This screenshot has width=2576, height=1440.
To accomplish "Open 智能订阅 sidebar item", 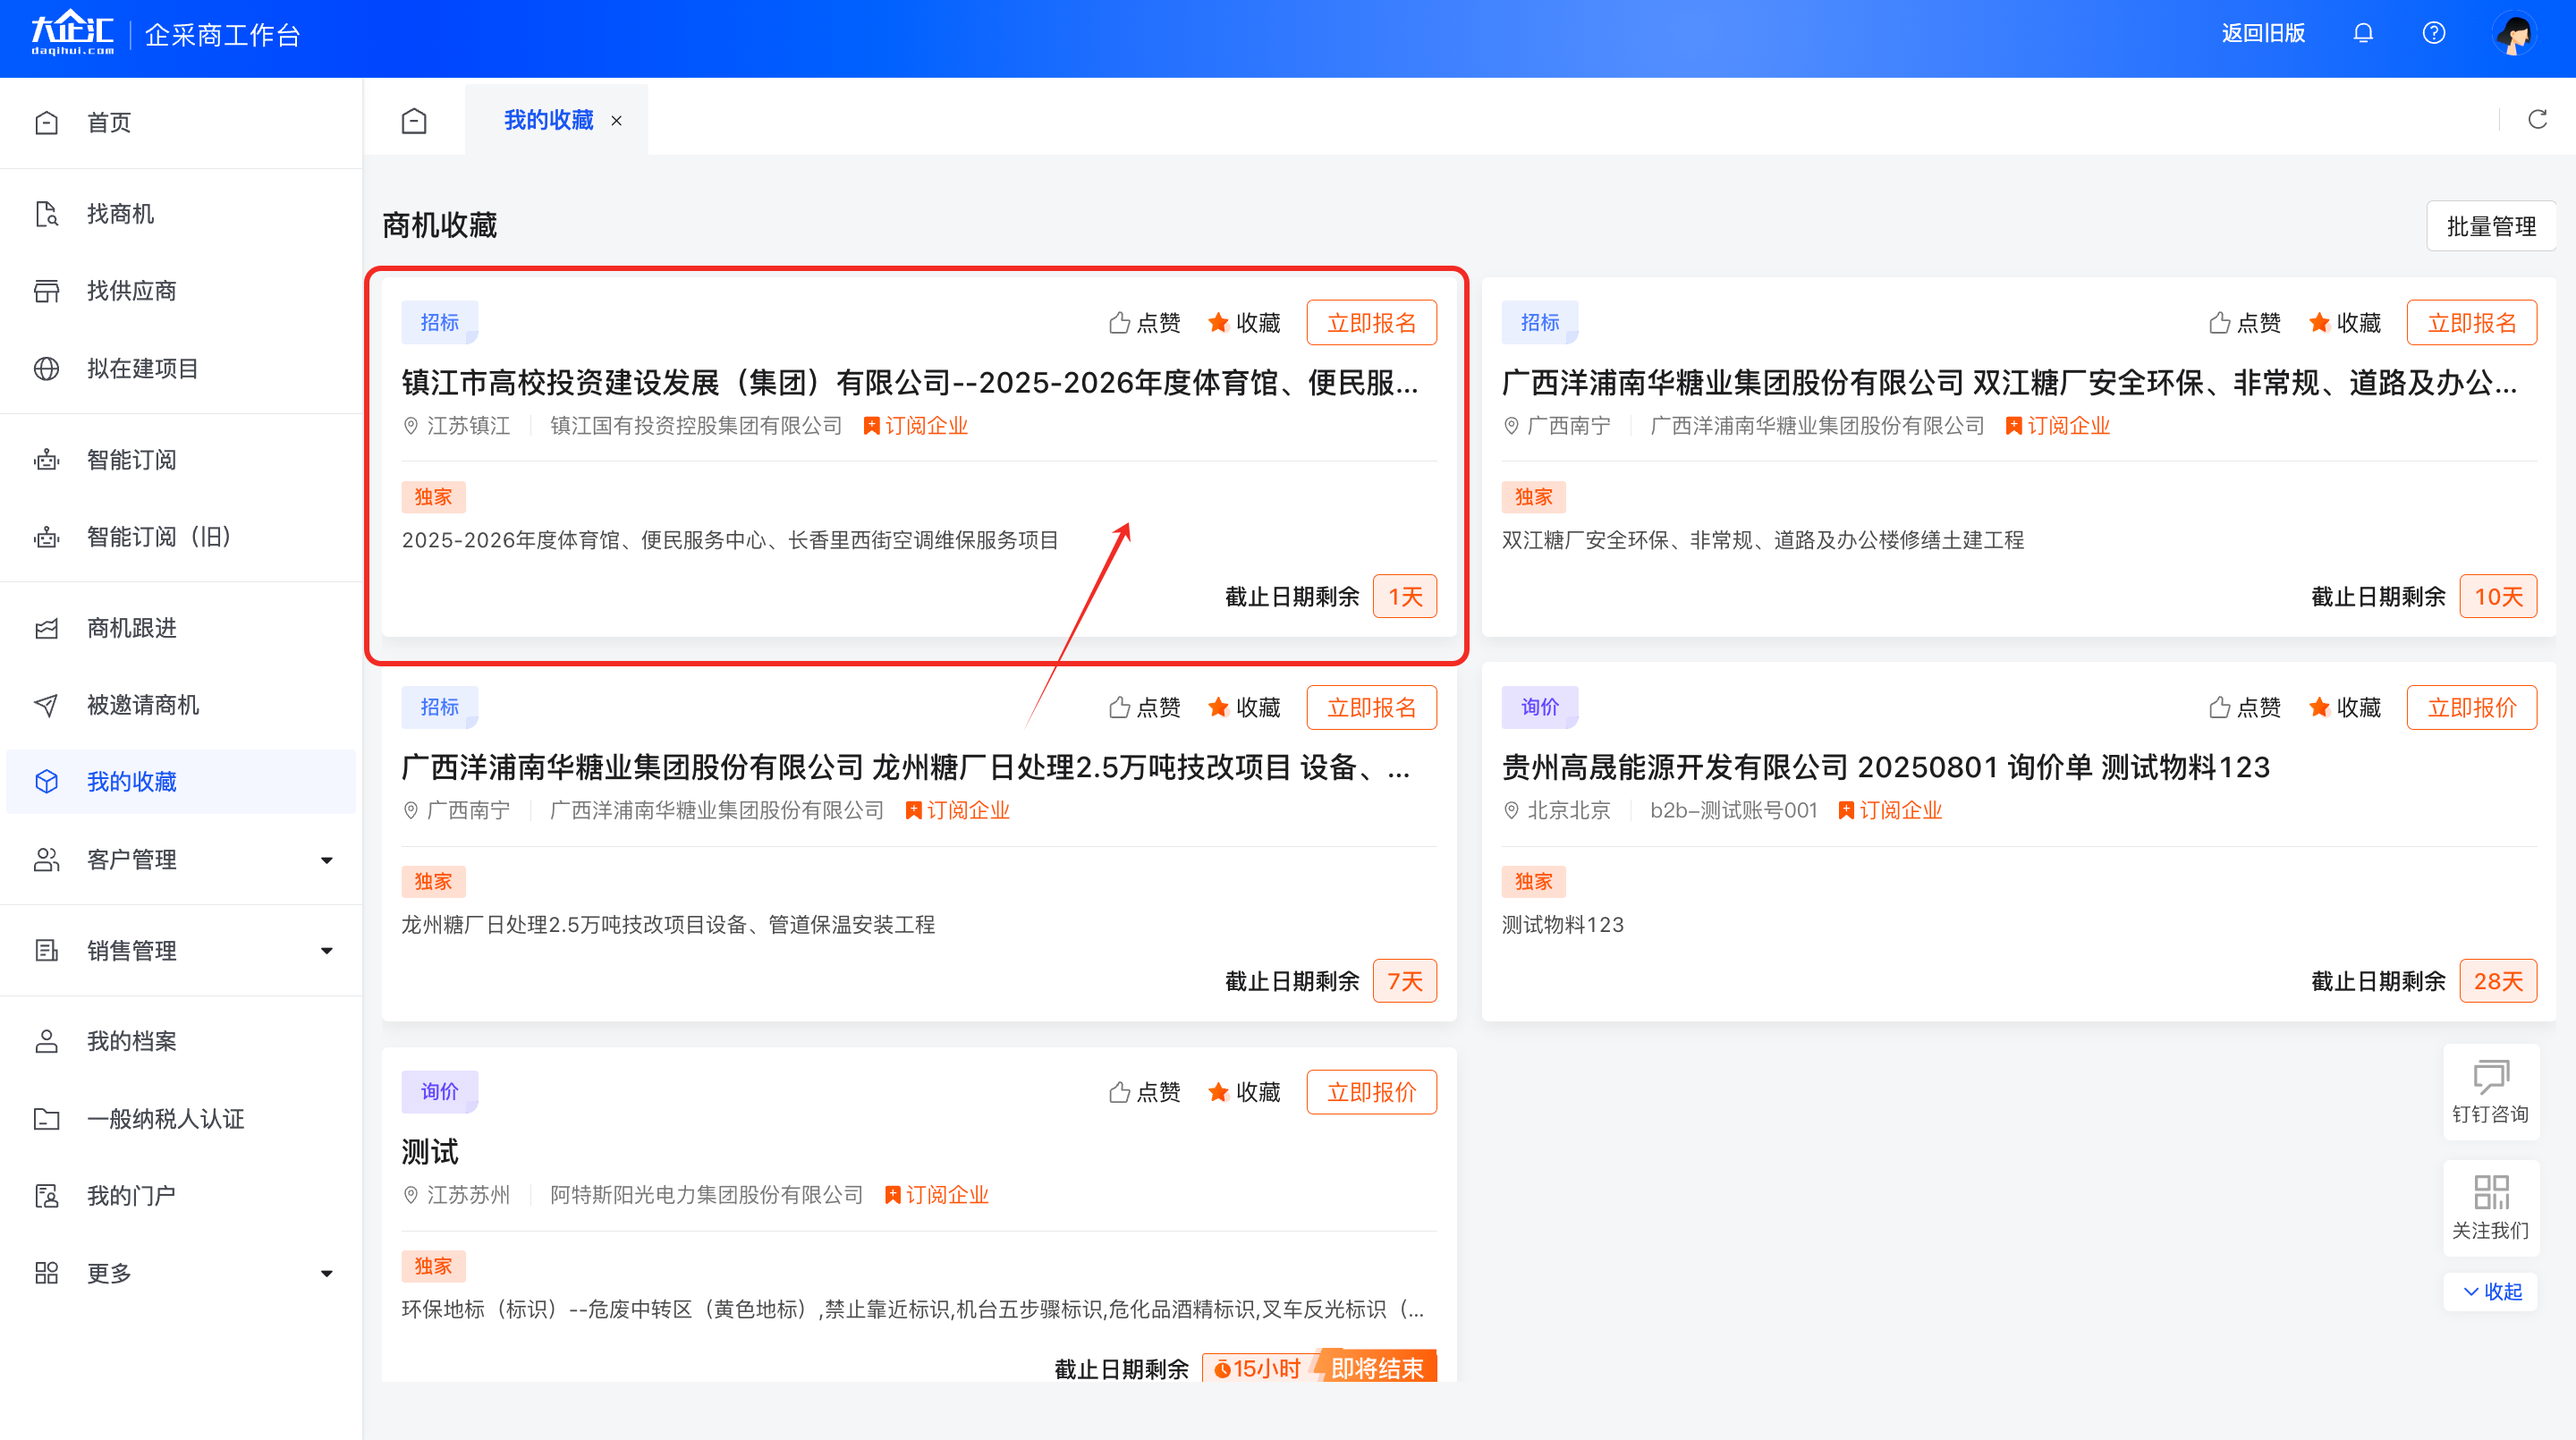I will click(181, 460).
